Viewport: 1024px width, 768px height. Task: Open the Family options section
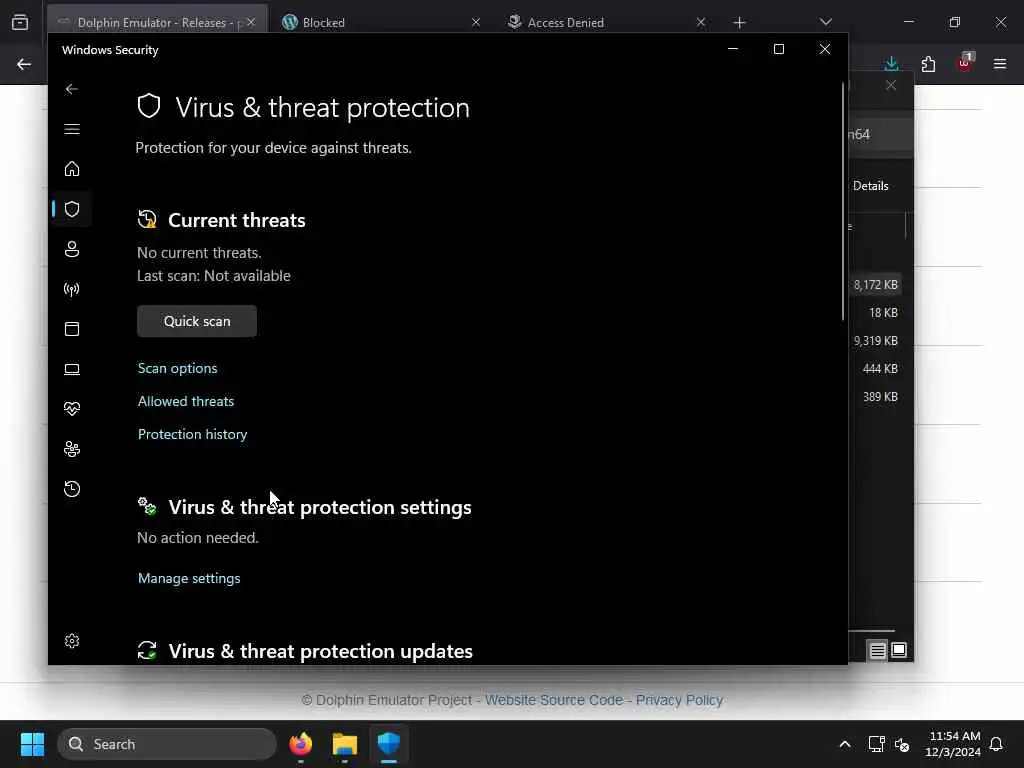point(72,449)
